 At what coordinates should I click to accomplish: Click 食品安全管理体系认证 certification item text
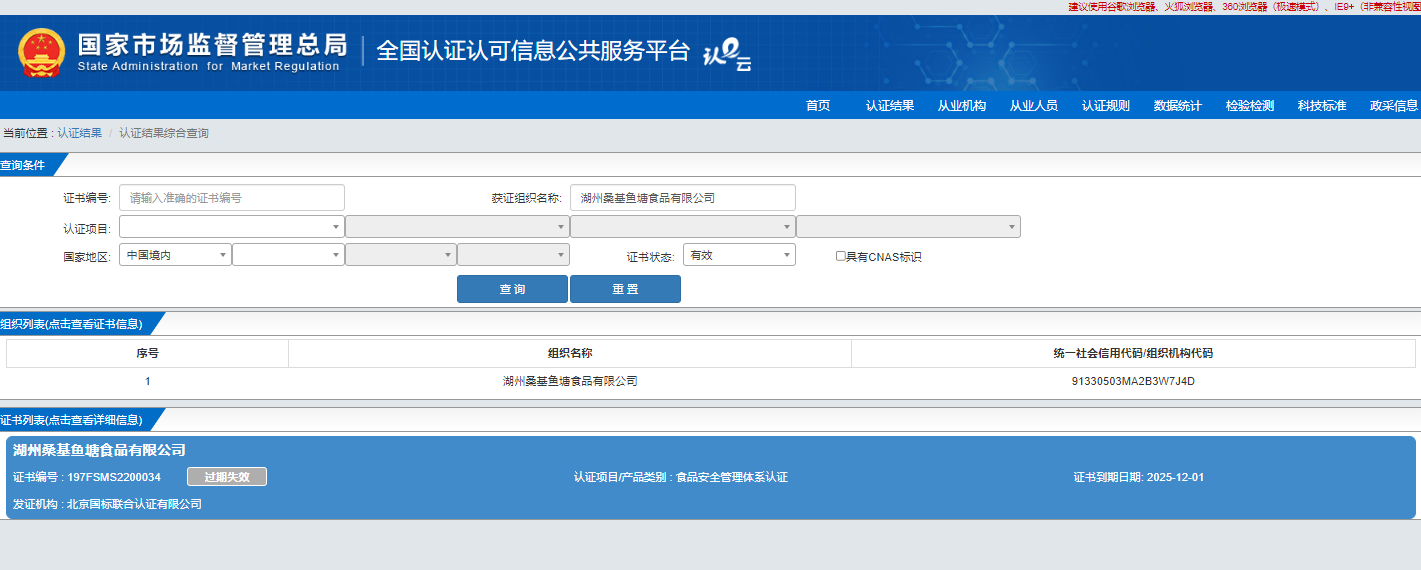tap(732, 477)
